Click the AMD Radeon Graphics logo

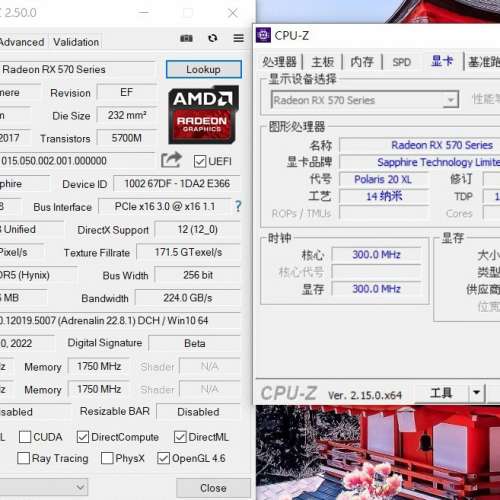click(x=203, y=115)
